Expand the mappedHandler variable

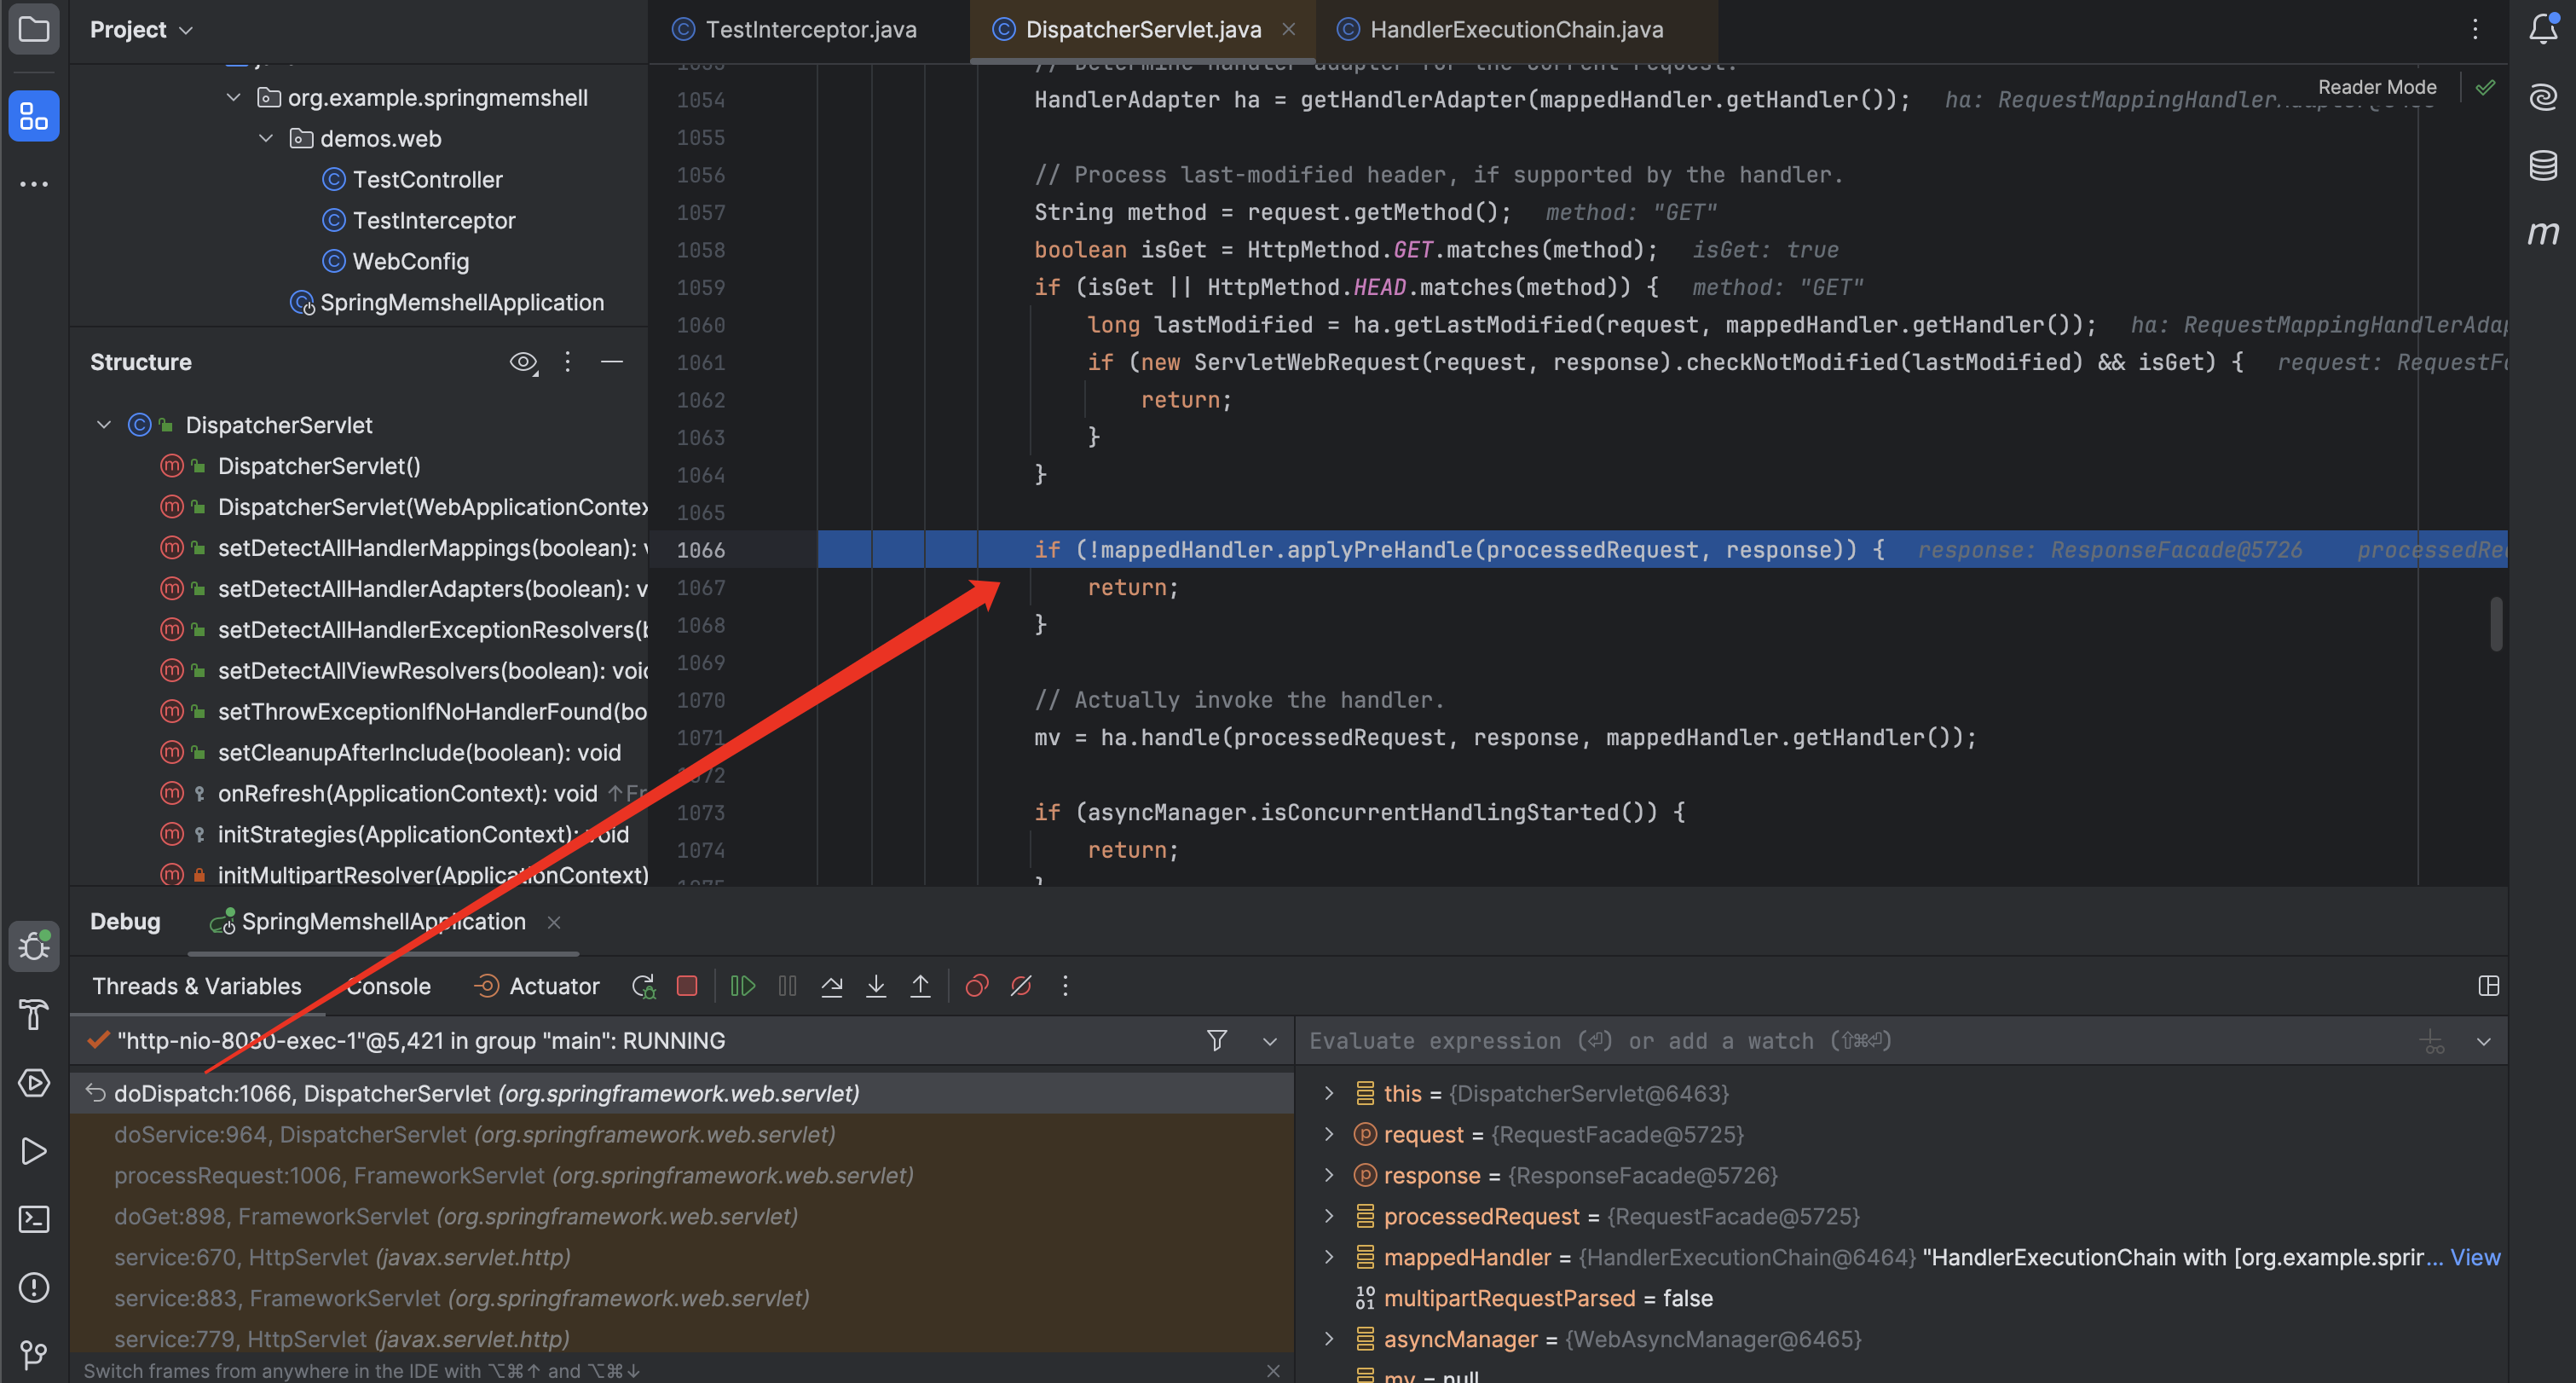1329,1257
